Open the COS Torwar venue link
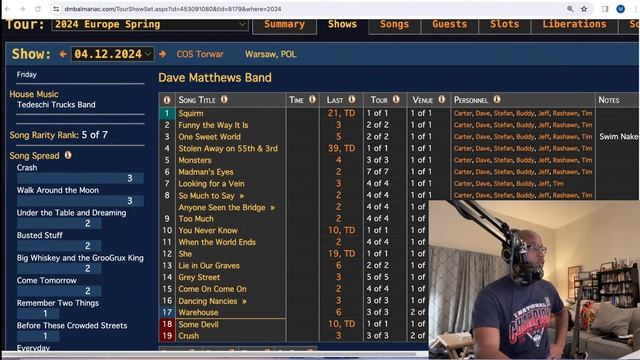Screen dimensions: 640x360 [x=200, y=54]
